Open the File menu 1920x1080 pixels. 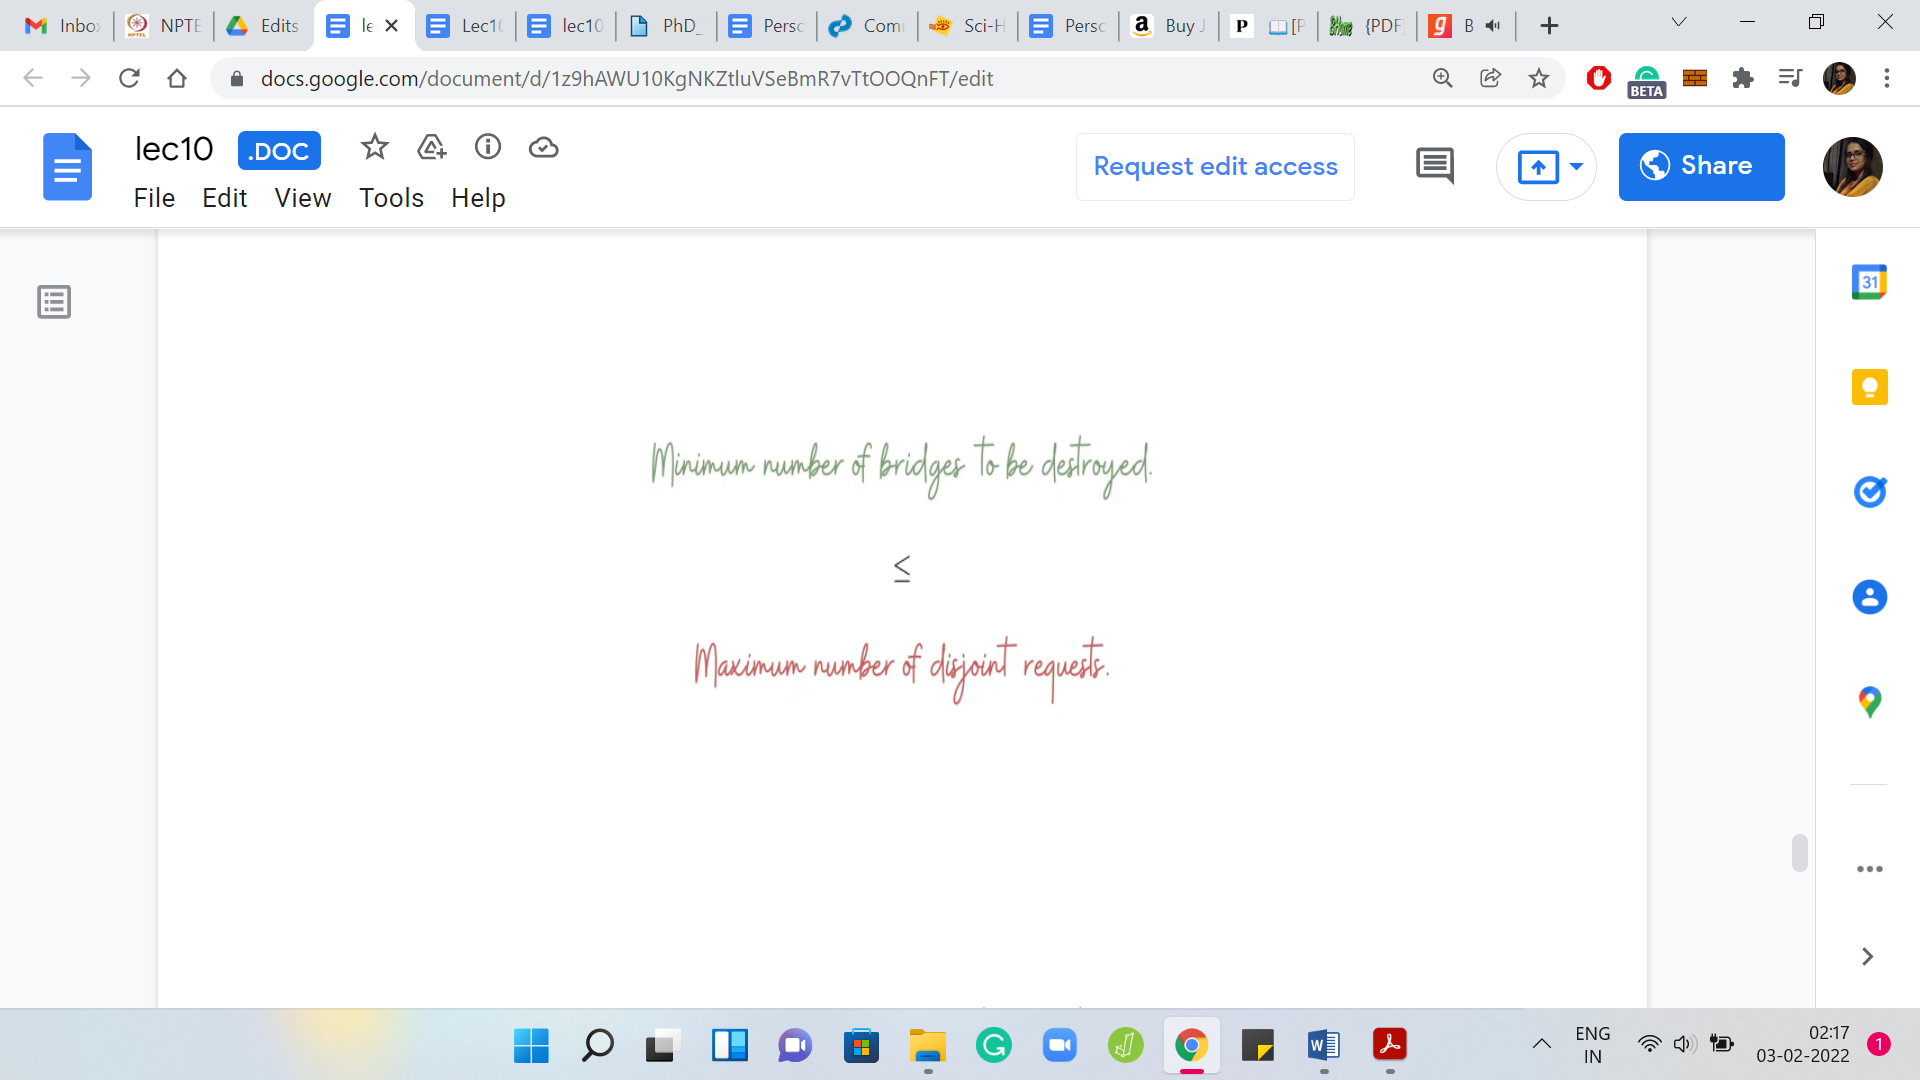[x=154, y=198]
